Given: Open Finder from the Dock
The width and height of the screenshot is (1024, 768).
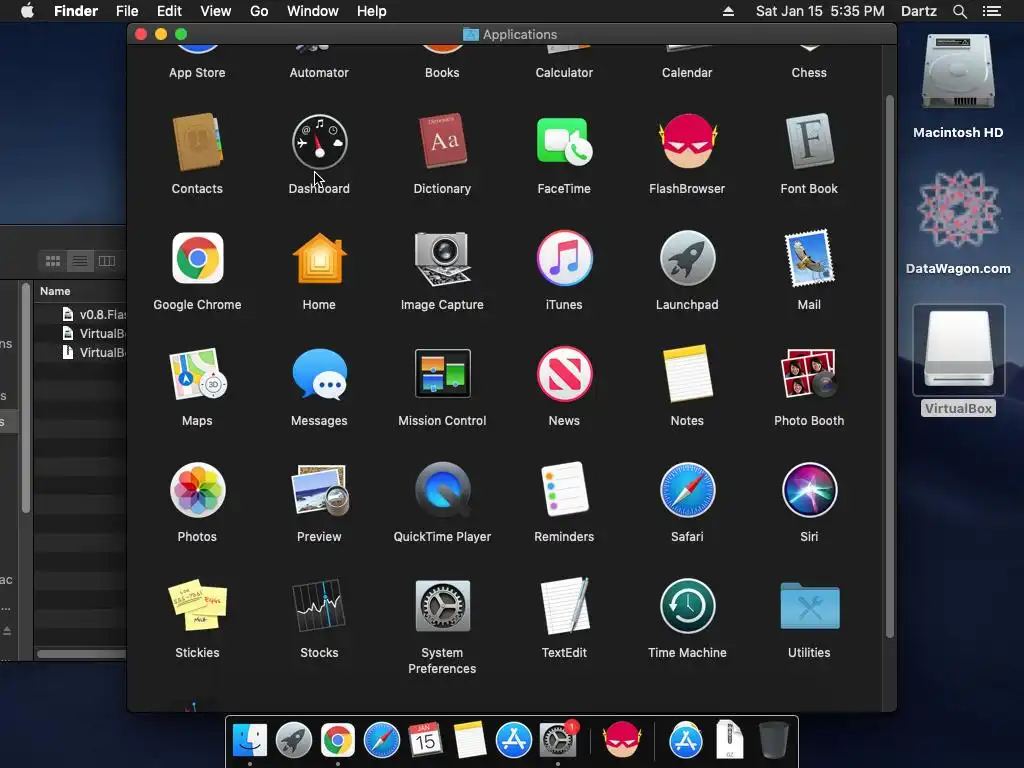Looking at the screenshot, I should [x=249, y=741].
